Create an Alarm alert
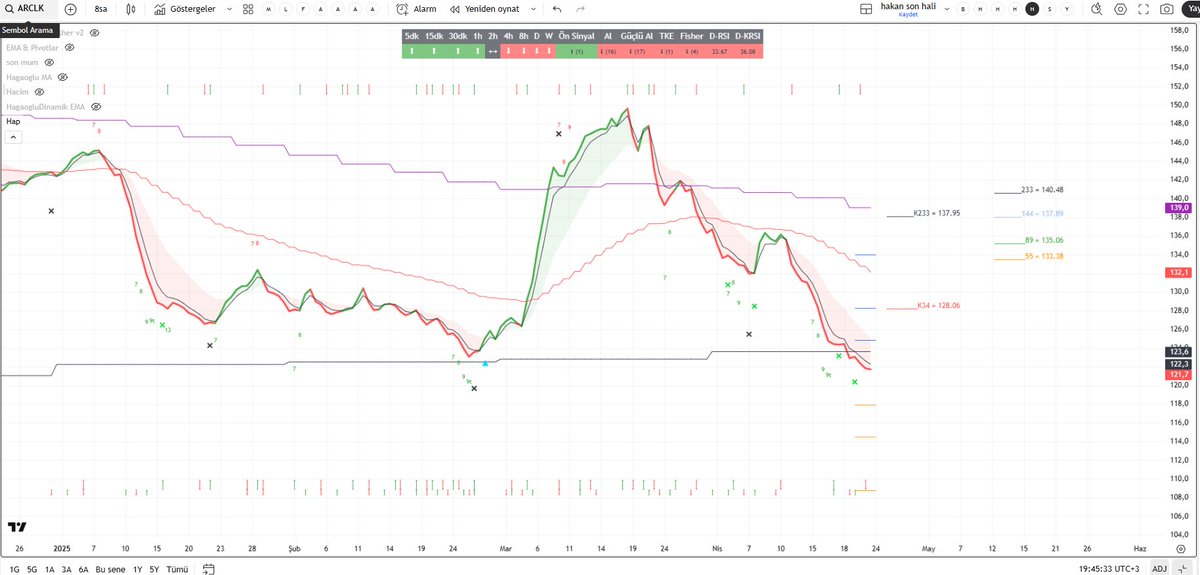 pos(416,9)
